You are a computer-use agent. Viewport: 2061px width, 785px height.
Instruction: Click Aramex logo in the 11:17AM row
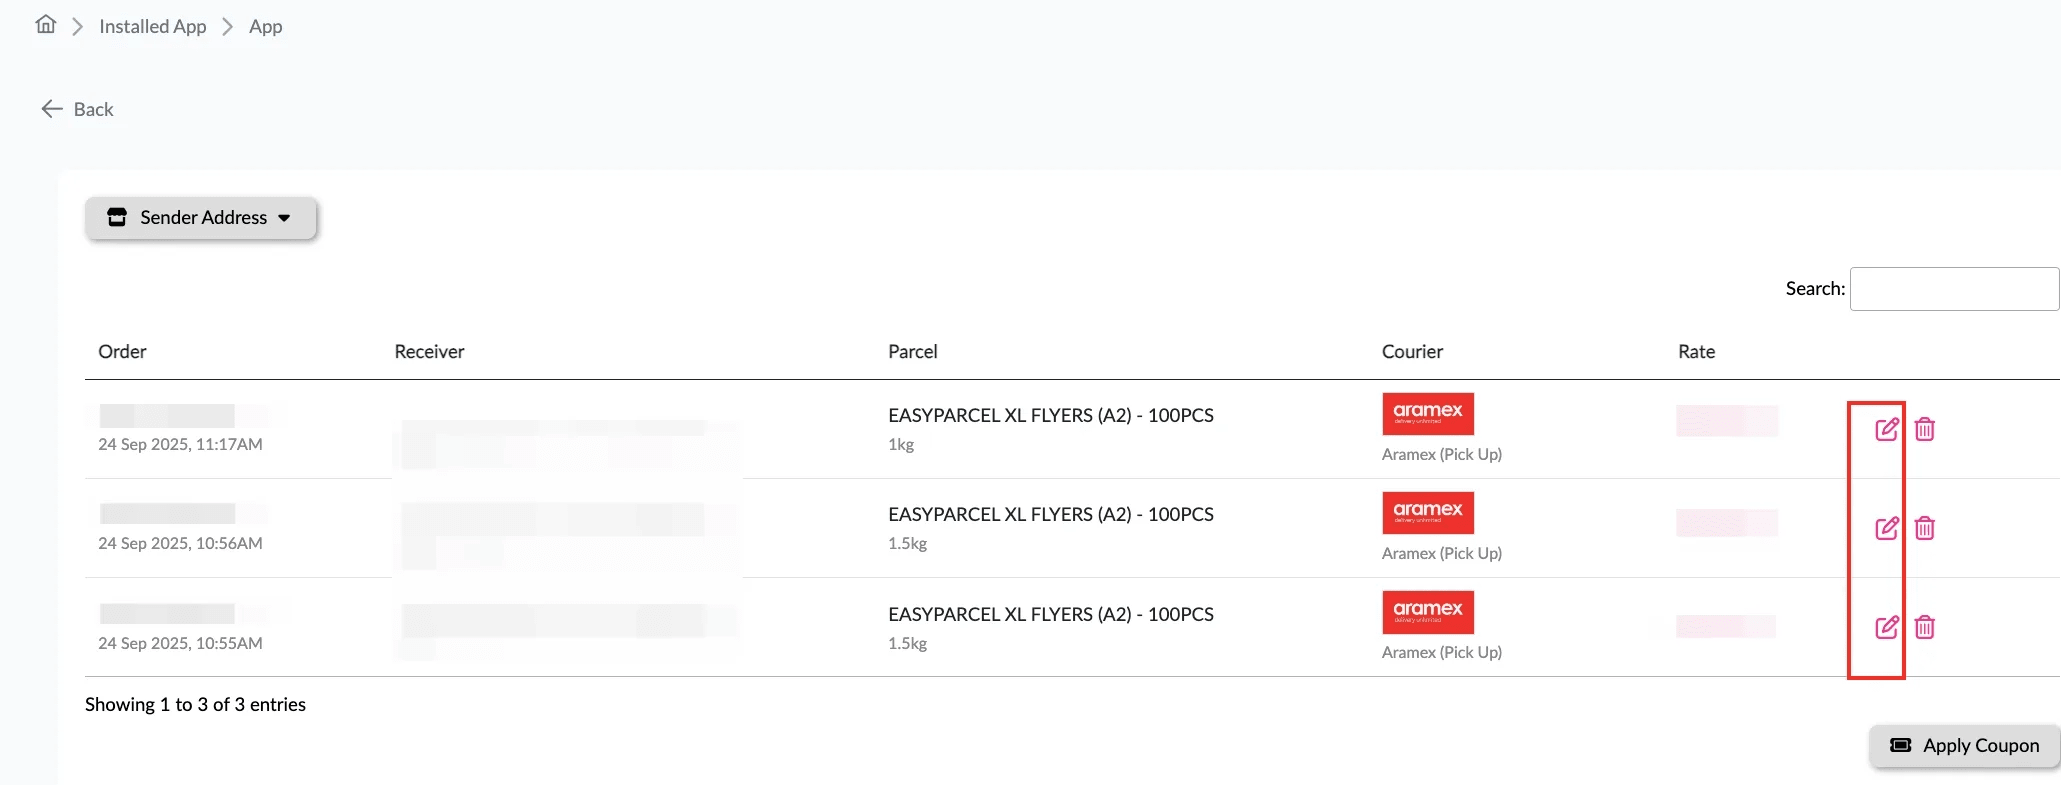(1428, 413)
